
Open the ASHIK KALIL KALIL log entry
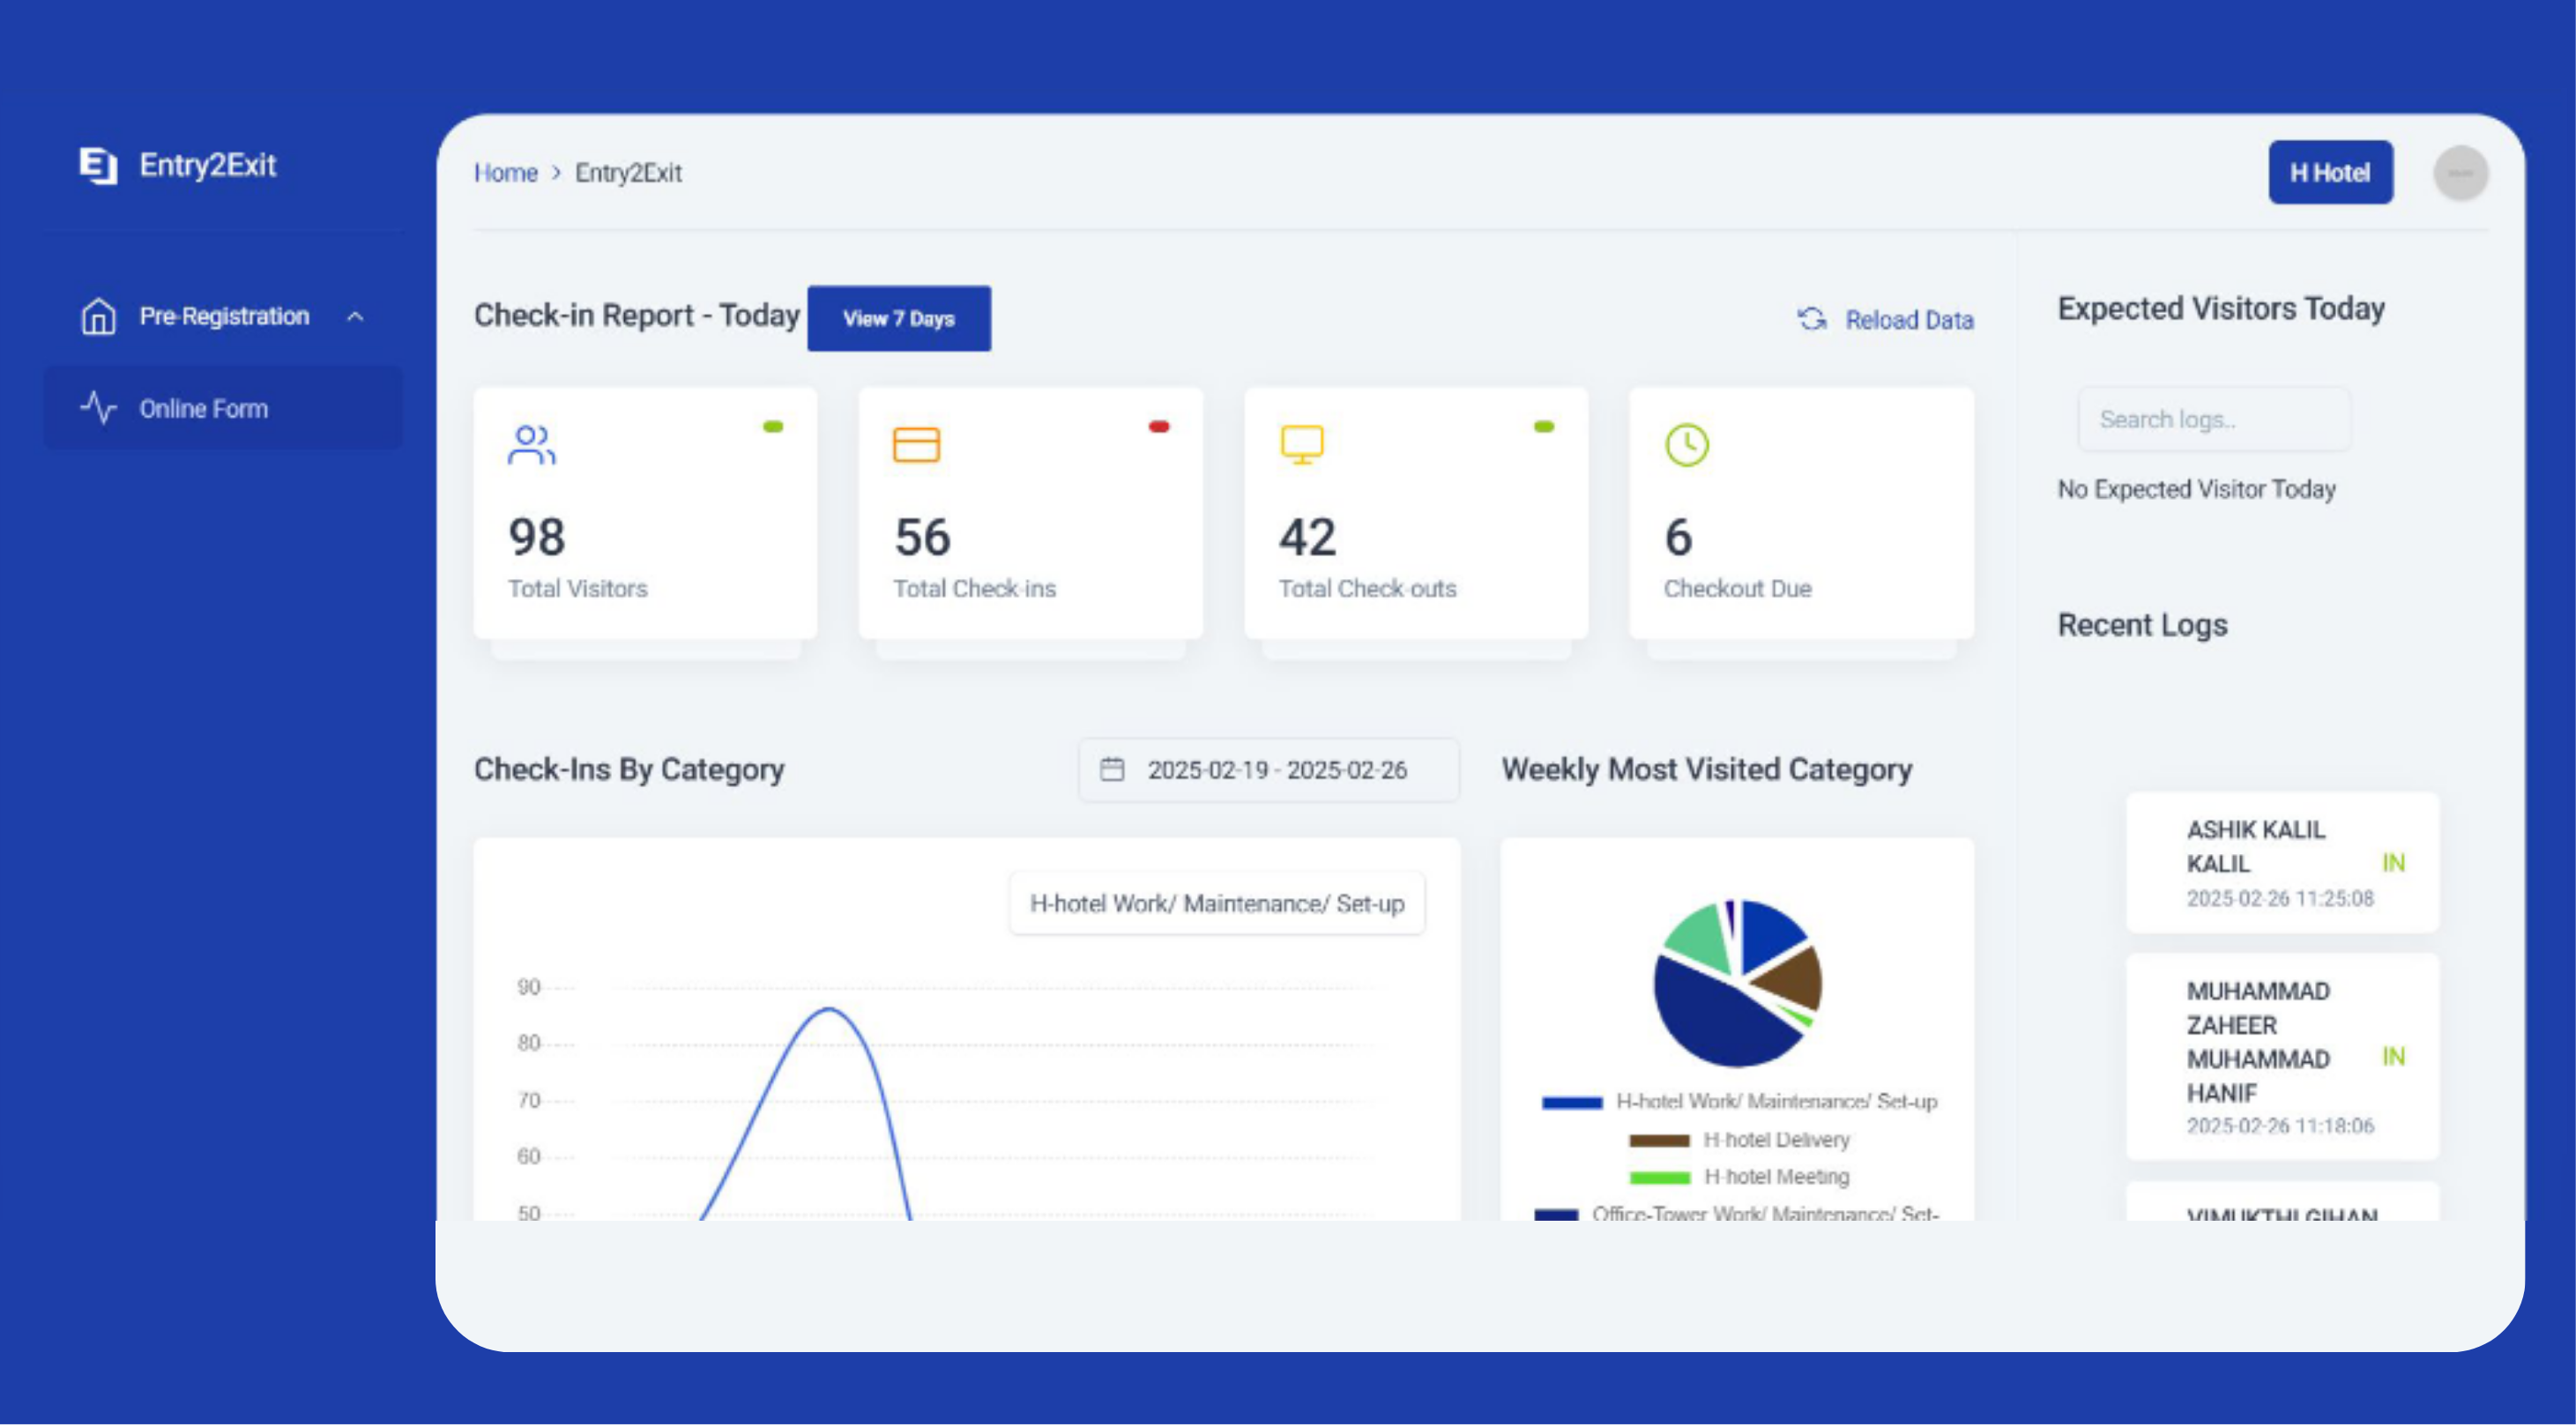[x=2282, y=863]
